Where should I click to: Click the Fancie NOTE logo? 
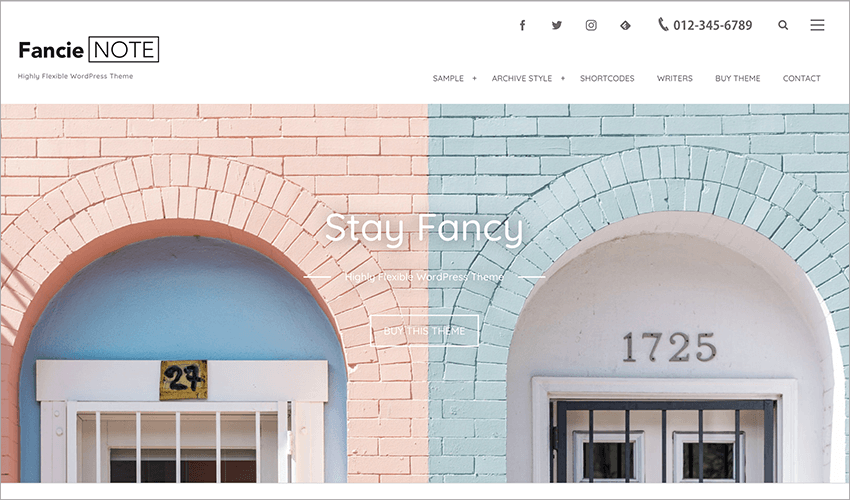[x=88, y=50]
